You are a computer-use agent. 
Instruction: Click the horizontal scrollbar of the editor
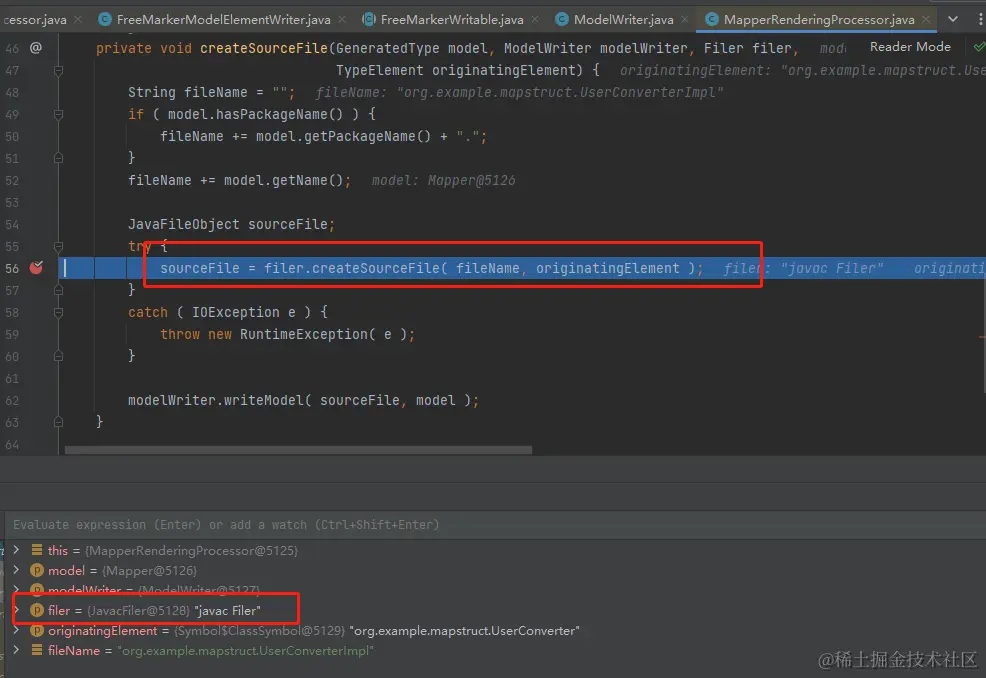tap(298, 450)
